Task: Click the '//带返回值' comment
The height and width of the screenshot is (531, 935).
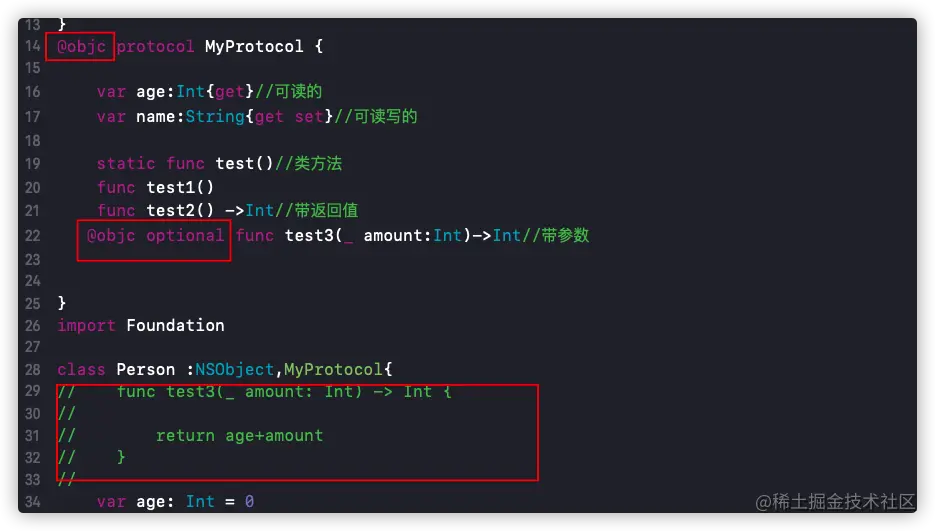Action: pyautogui.click(x=316, y=211)
